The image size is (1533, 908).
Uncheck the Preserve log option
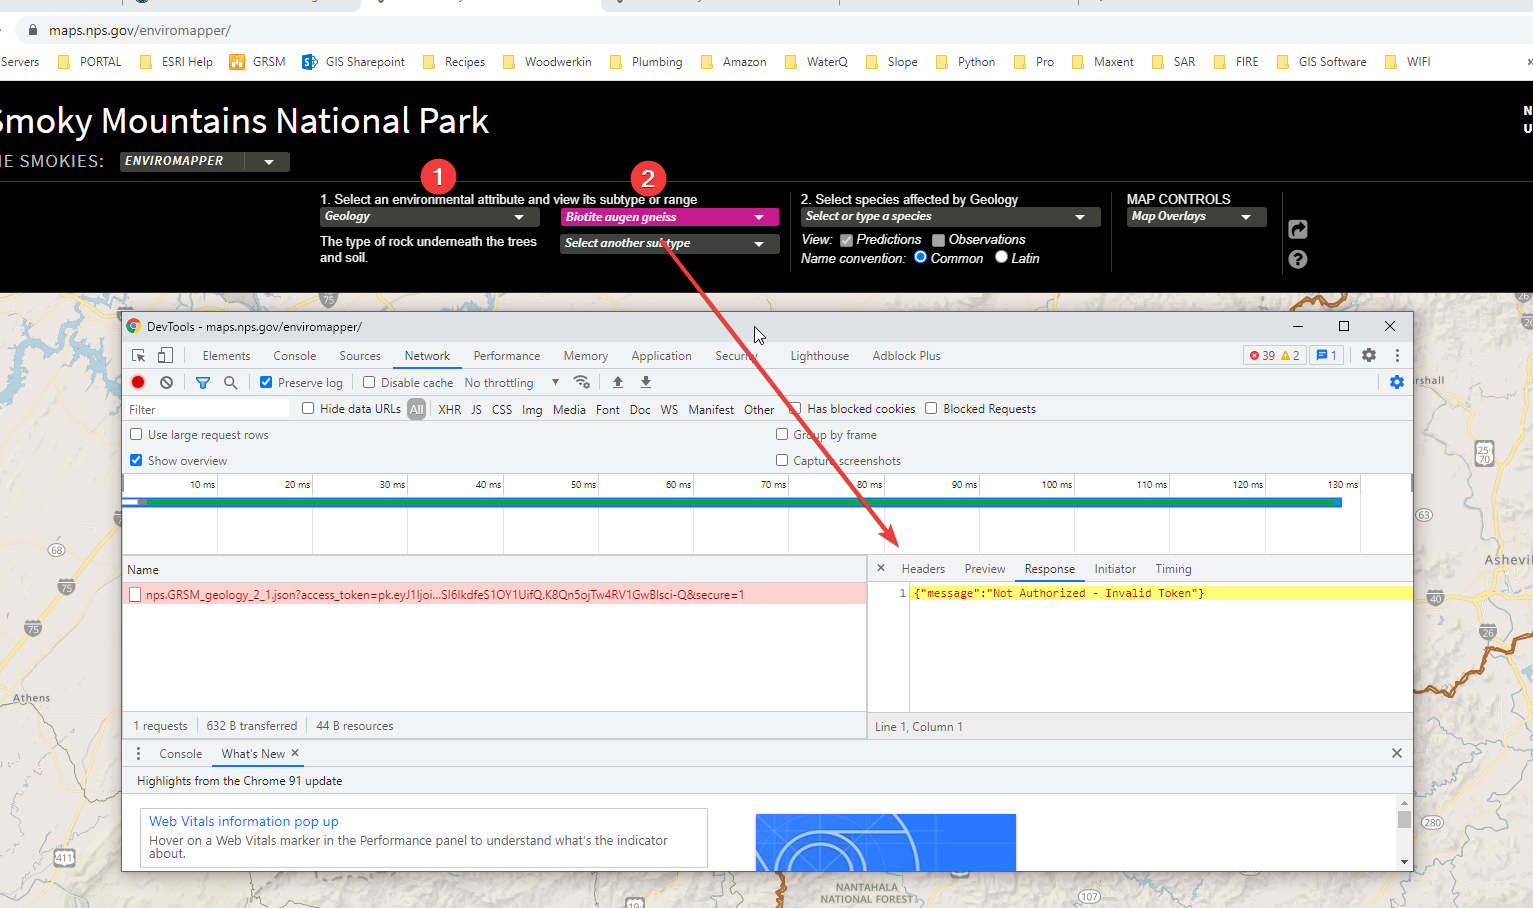266,382
